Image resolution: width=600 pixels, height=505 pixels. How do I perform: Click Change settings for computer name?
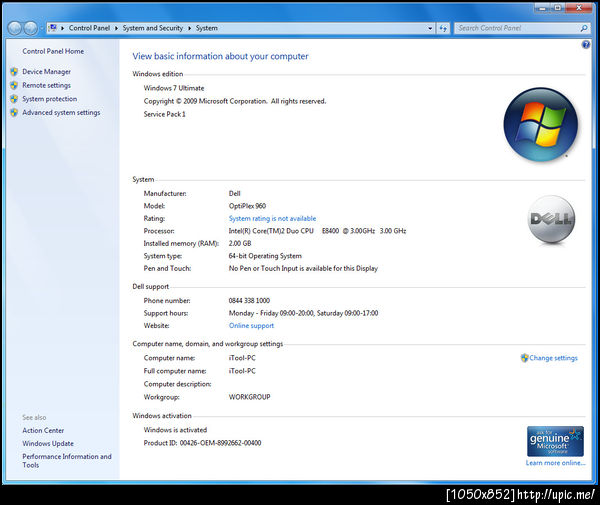click(553, 358)
